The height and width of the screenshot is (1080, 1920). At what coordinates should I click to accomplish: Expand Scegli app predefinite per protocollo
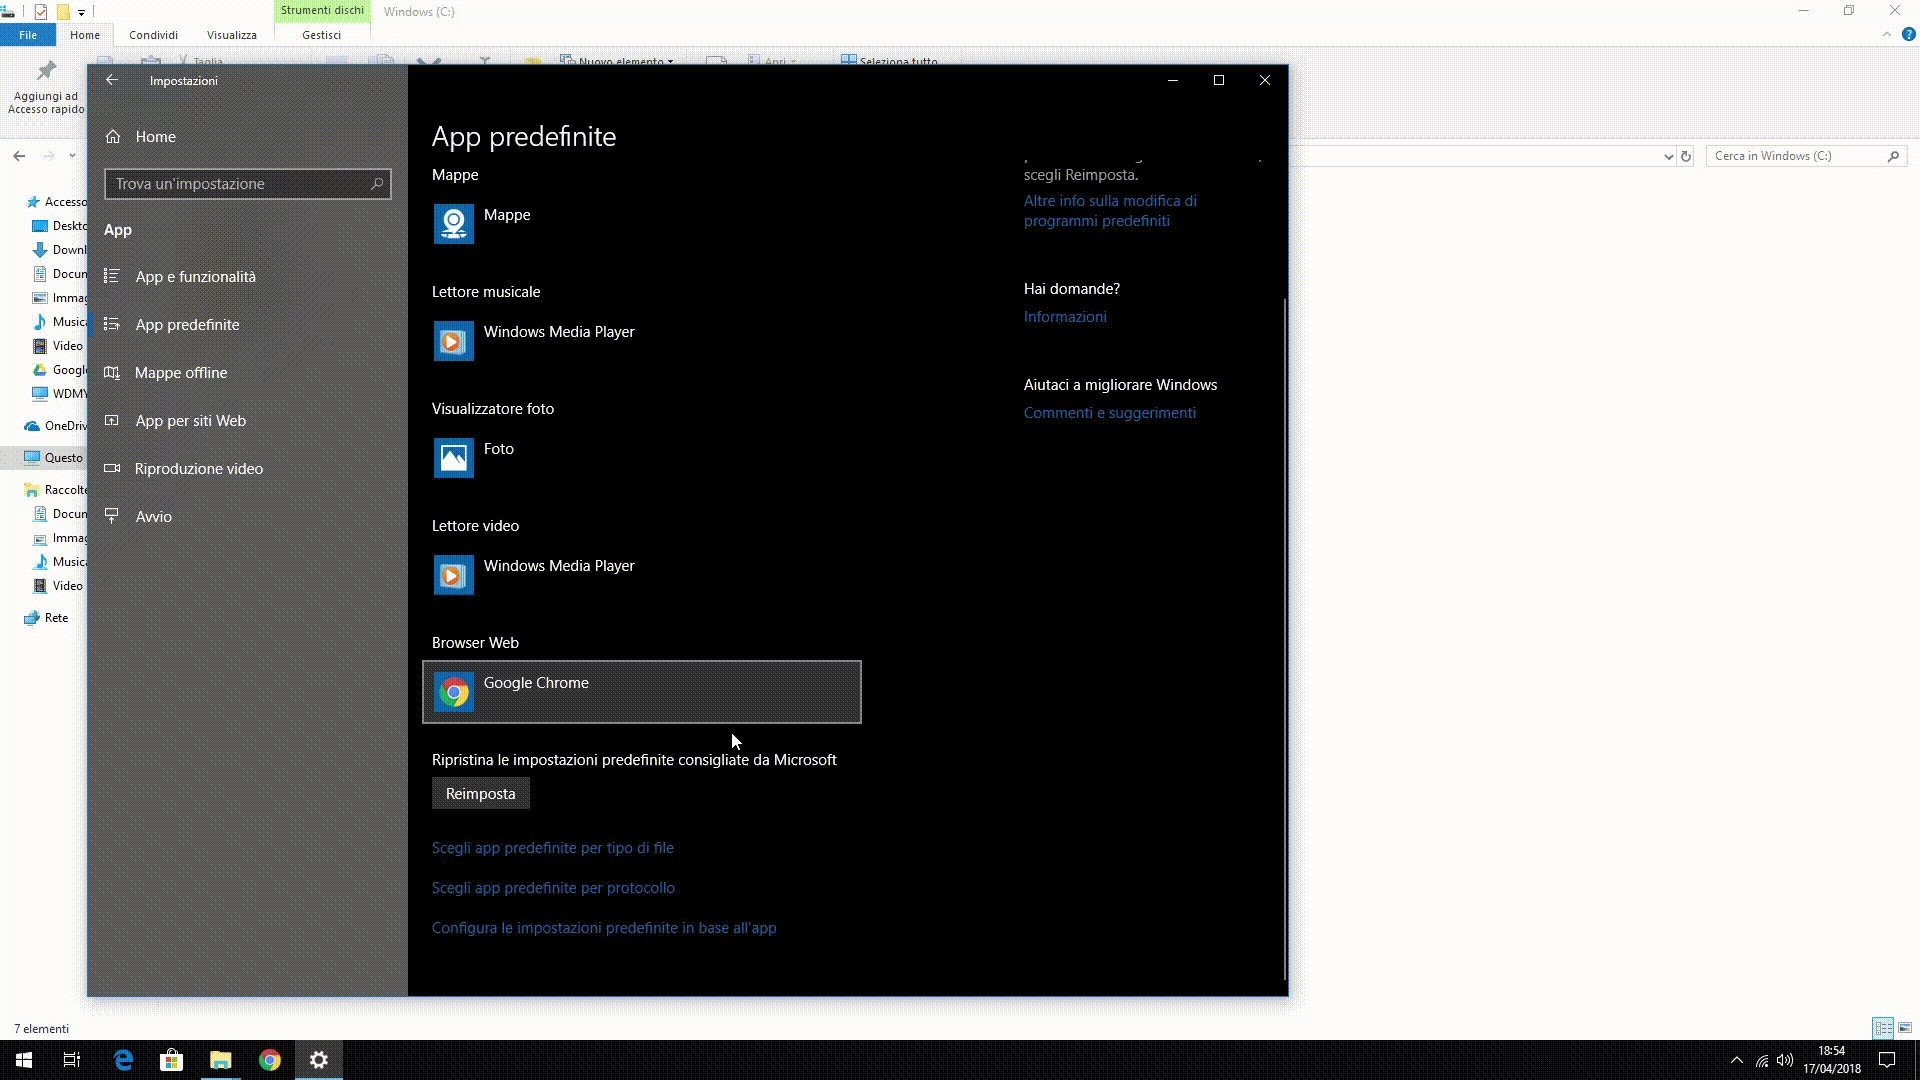tap(553, 886)
